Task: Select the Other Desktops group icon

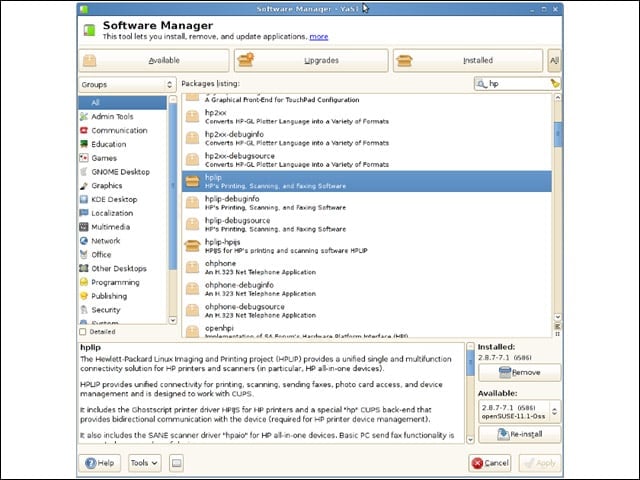Action: point(84,269)
